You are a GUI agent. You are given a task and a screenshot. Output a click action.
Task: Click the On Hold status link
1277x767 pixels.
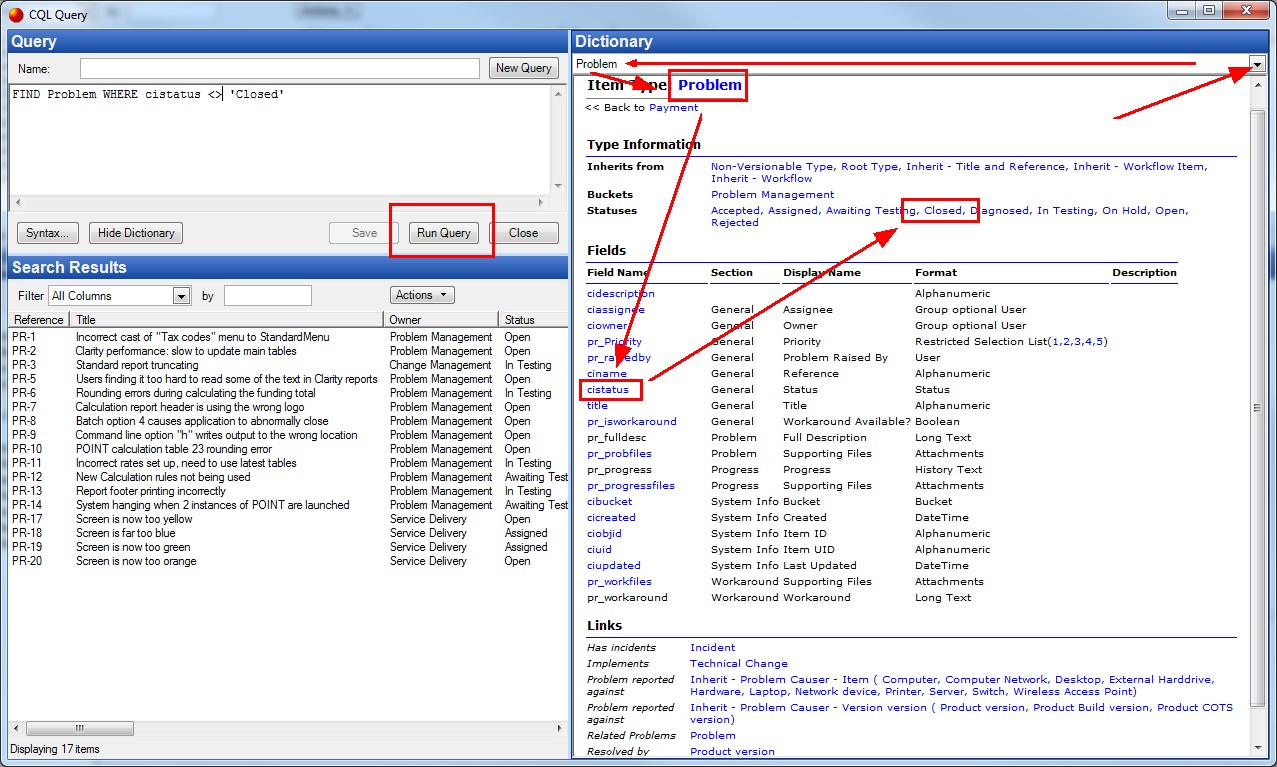(x=1125, y=211)
